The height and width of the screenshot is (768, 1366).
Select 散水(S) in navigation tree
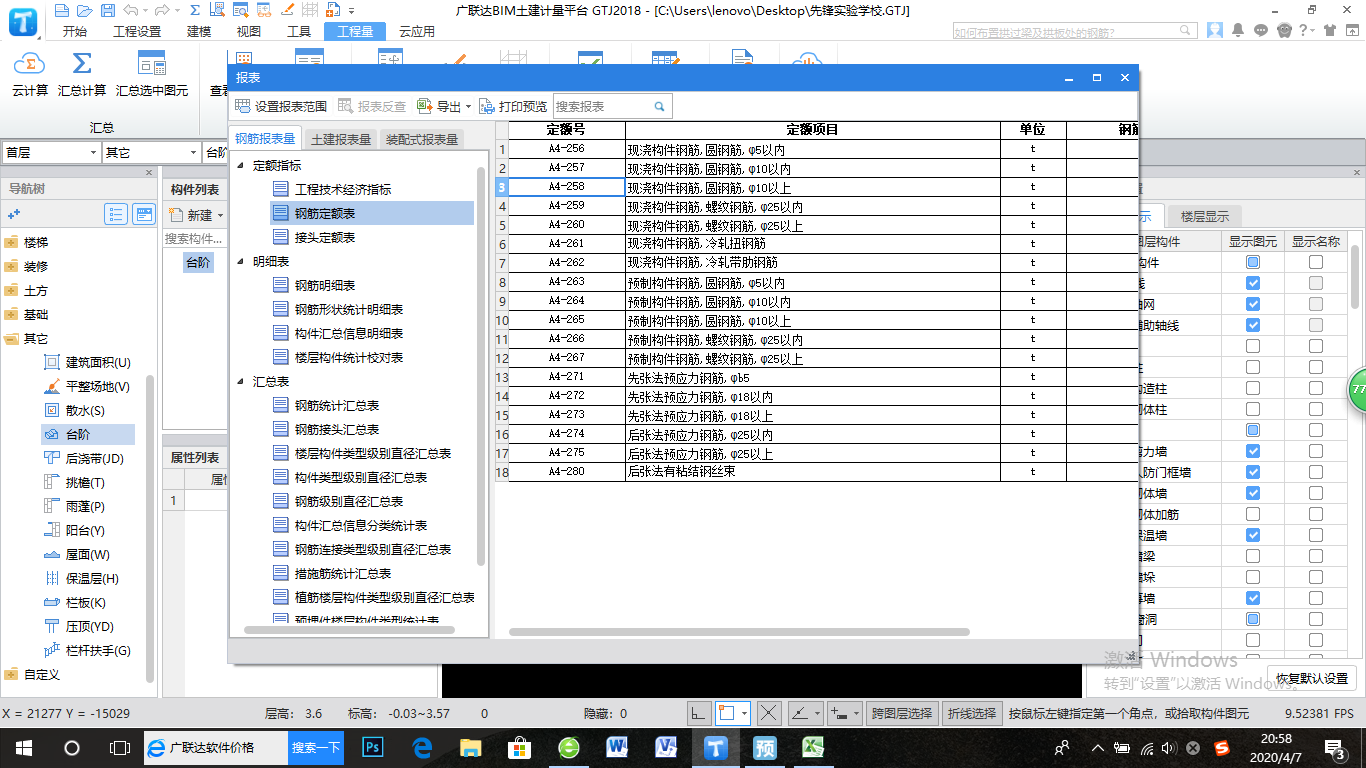75,410
